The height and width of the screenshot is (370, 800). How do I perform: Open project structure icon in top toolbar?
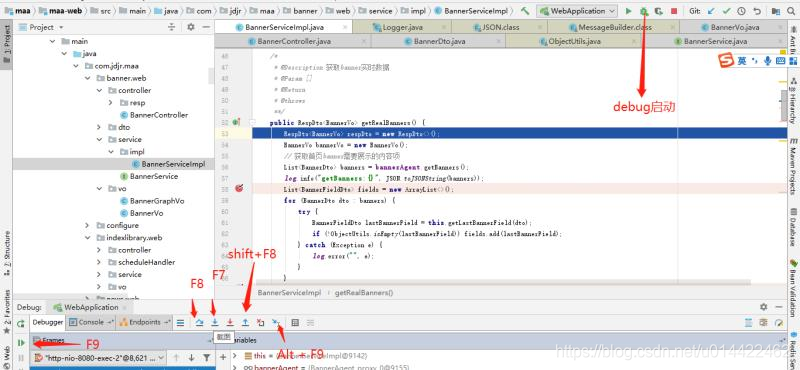[x=776, y=11]
